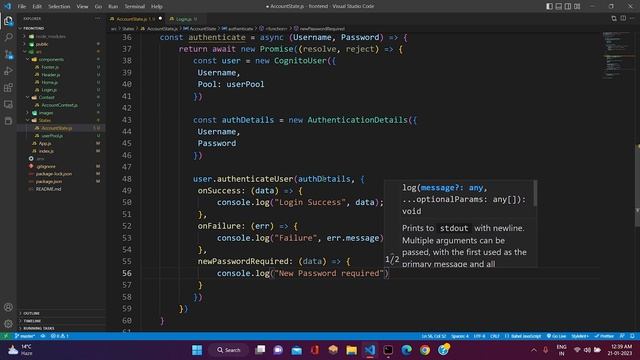Open the Extensions view
The width and height of the screenshot is (640, 360).
(x=8, y=88)
